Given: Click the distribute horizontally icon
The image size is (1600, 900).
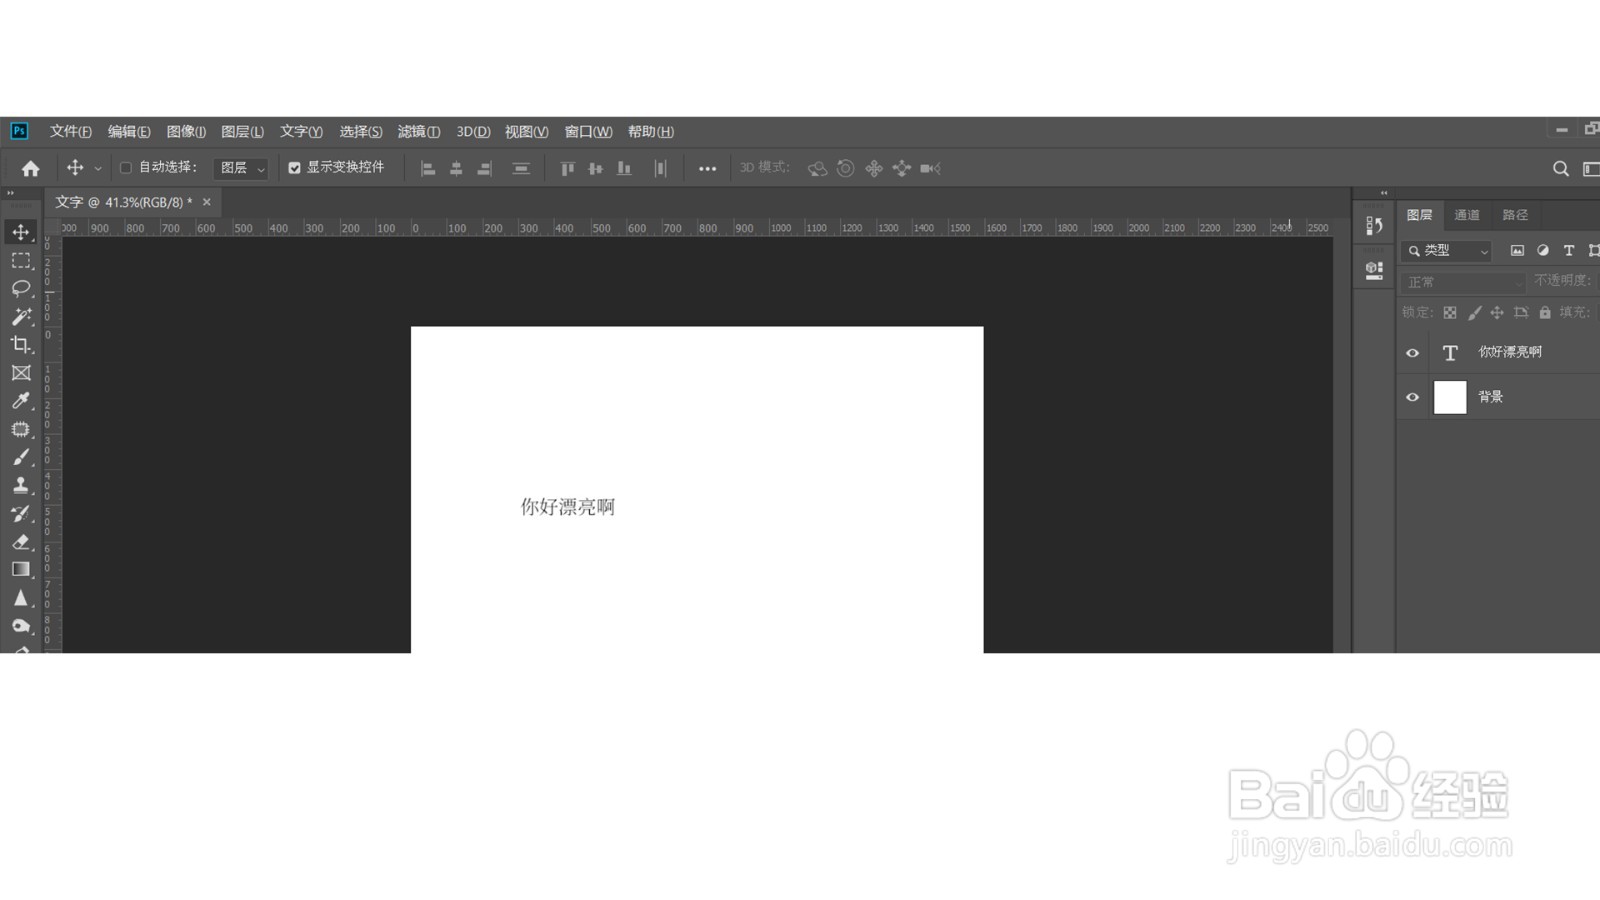Looking at the screenshot, I should (x=660, y=168).
